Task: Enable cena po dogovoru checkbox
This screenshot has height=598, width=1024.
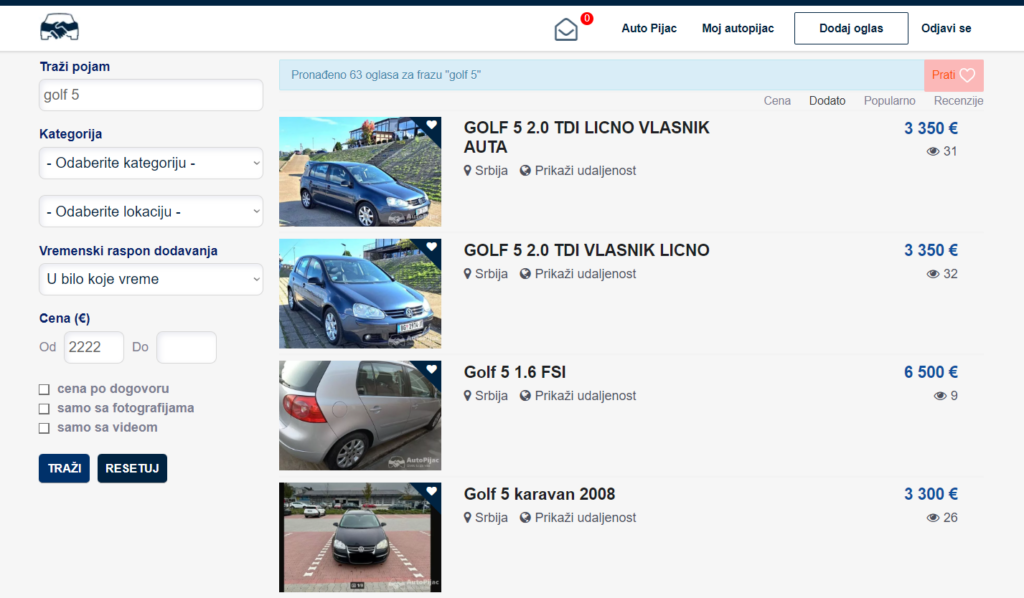Action: point(44,389)
